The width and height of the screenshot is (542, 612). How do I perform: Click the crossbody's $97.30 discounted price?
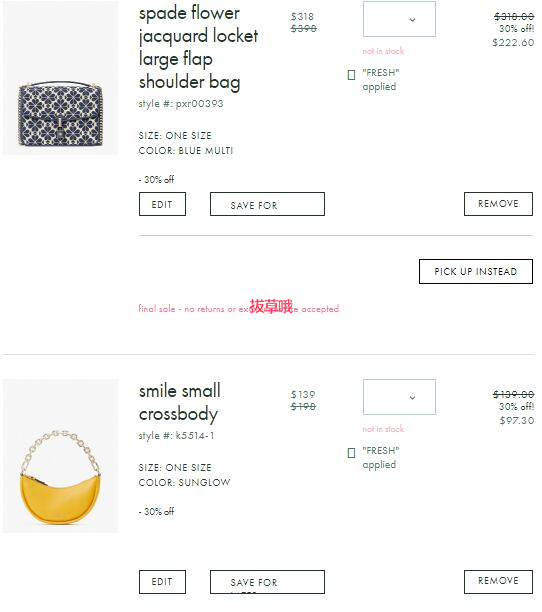517,420
